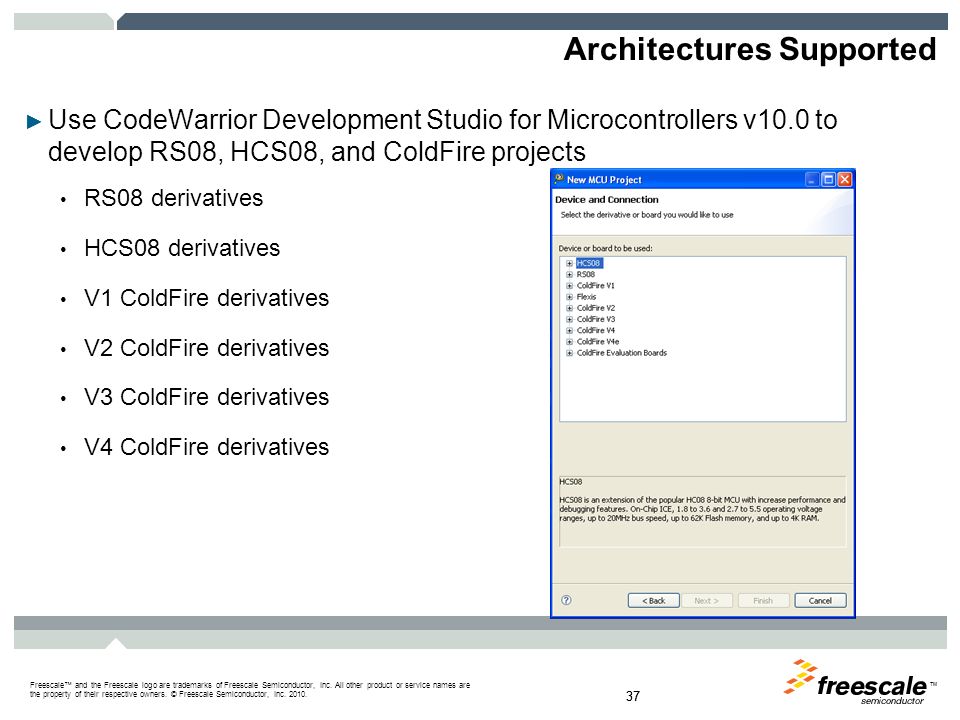This screenshot has height=720, width=960.
Task: Expand the Flexis tree node
Action: [569, 297]
